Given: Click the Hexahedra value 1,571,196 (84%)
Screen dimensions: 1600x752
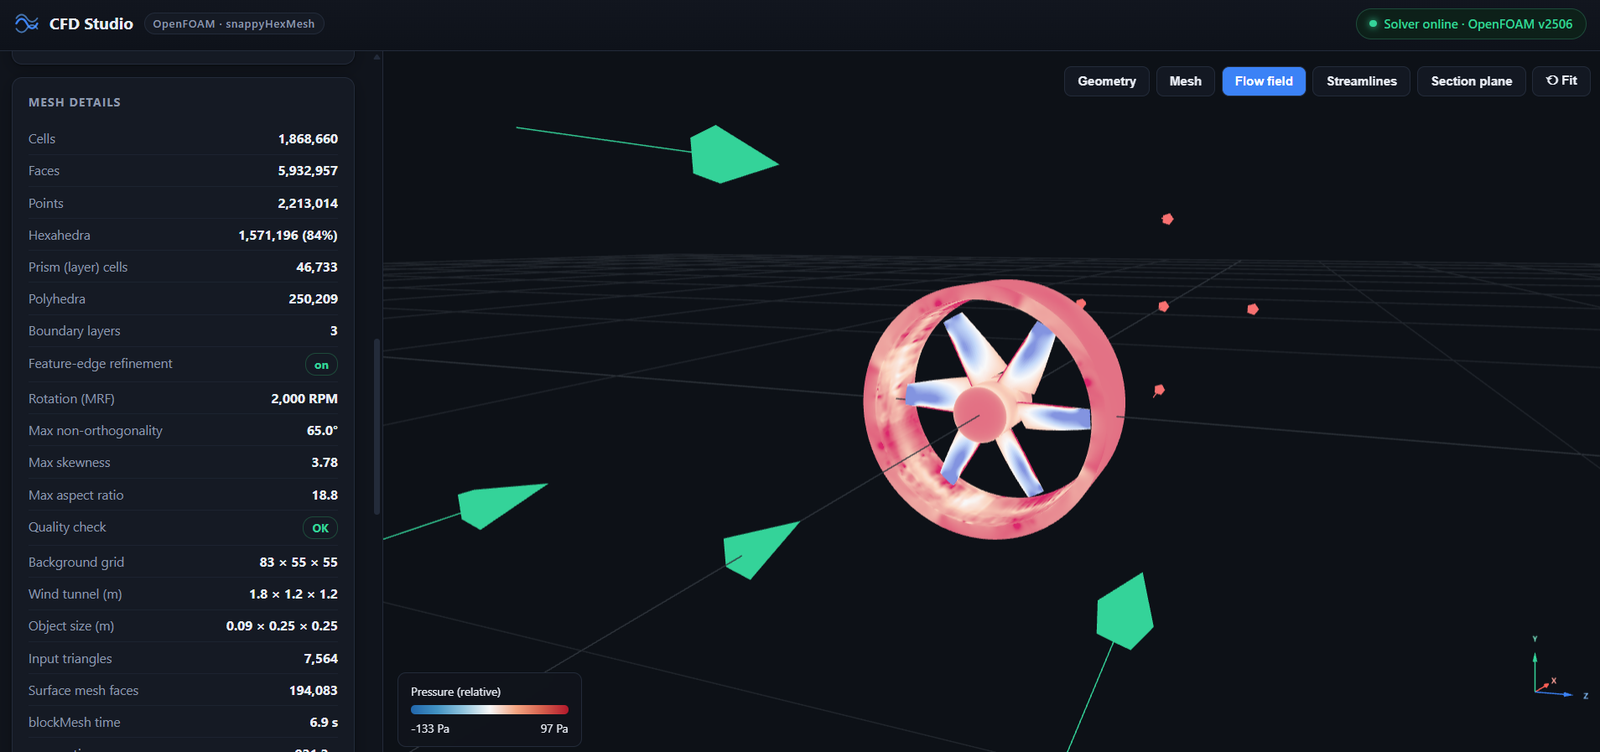Looking at the screenshot, I should click(x=288, y=235).
